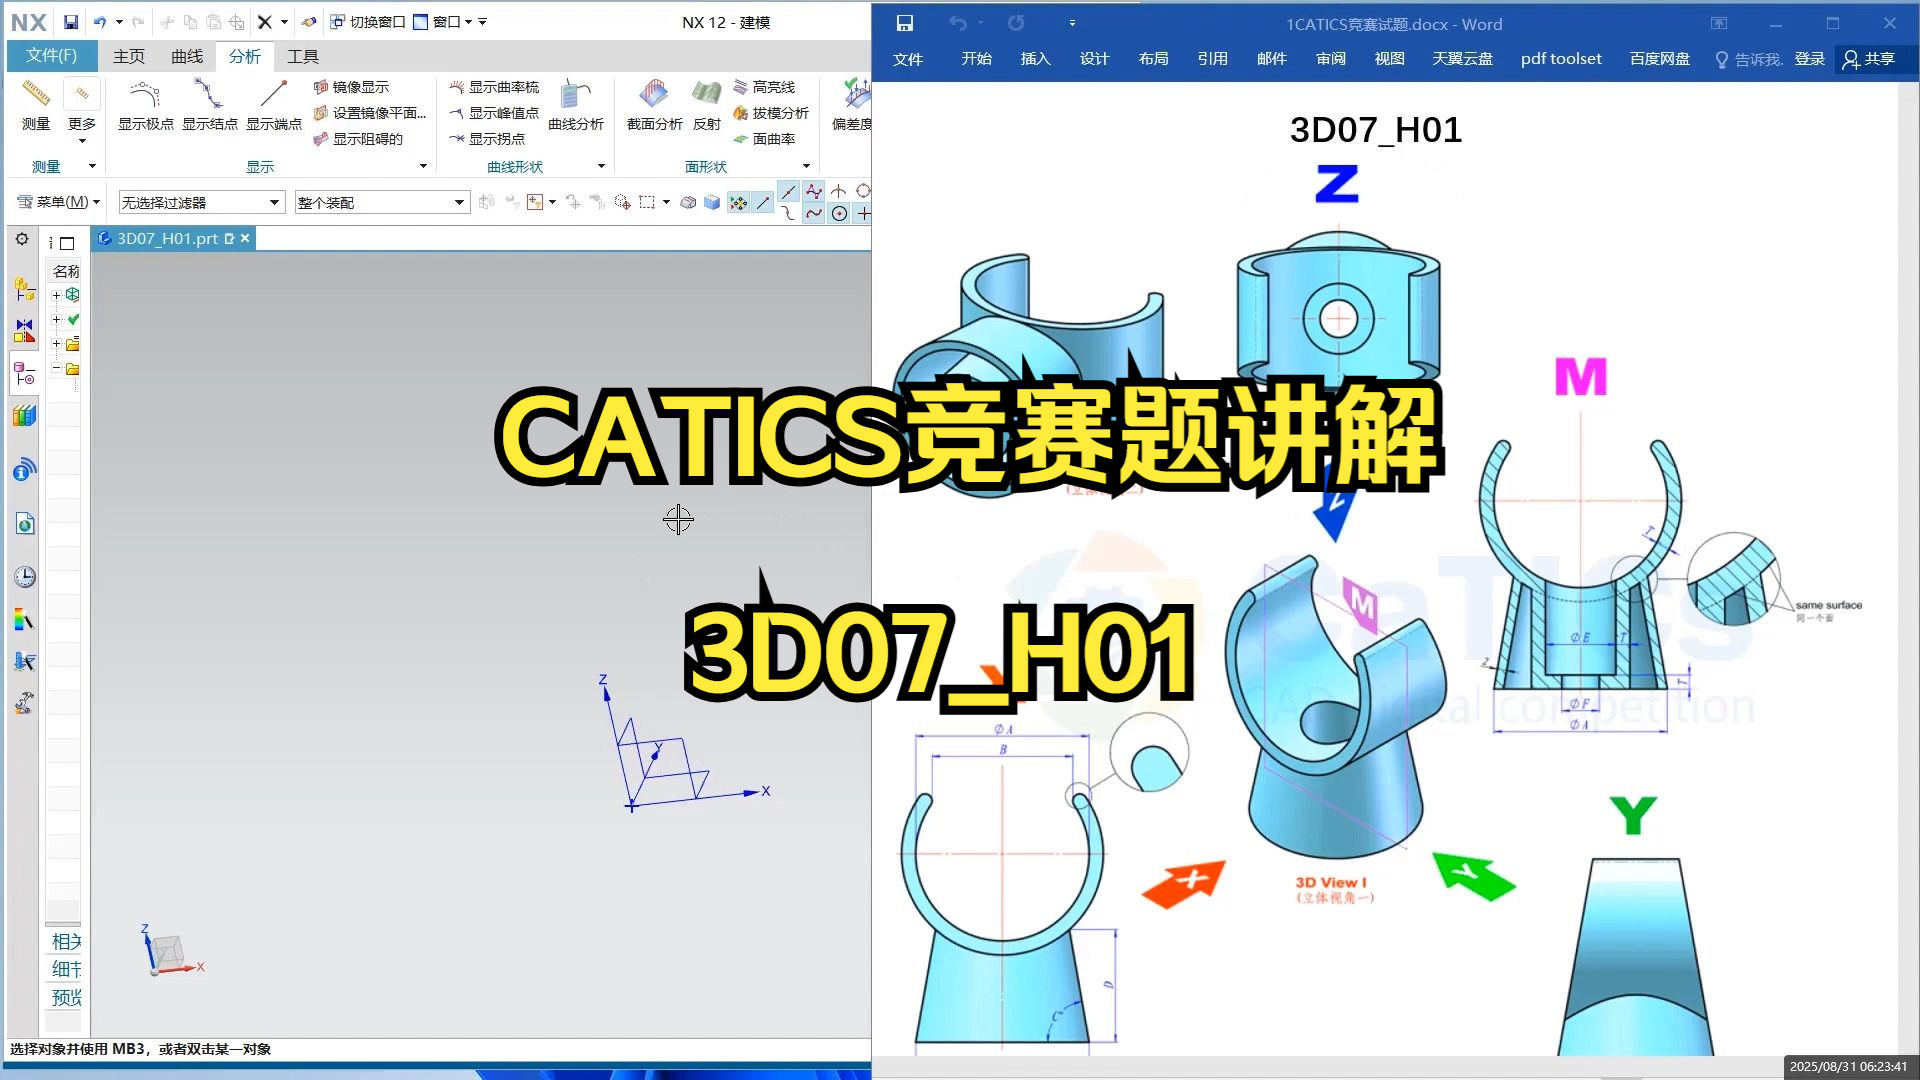Viewport: 1920px width, 1080px height.
Task: Click the 显示极点 show poles tool
Action: [x=146, y=105]
